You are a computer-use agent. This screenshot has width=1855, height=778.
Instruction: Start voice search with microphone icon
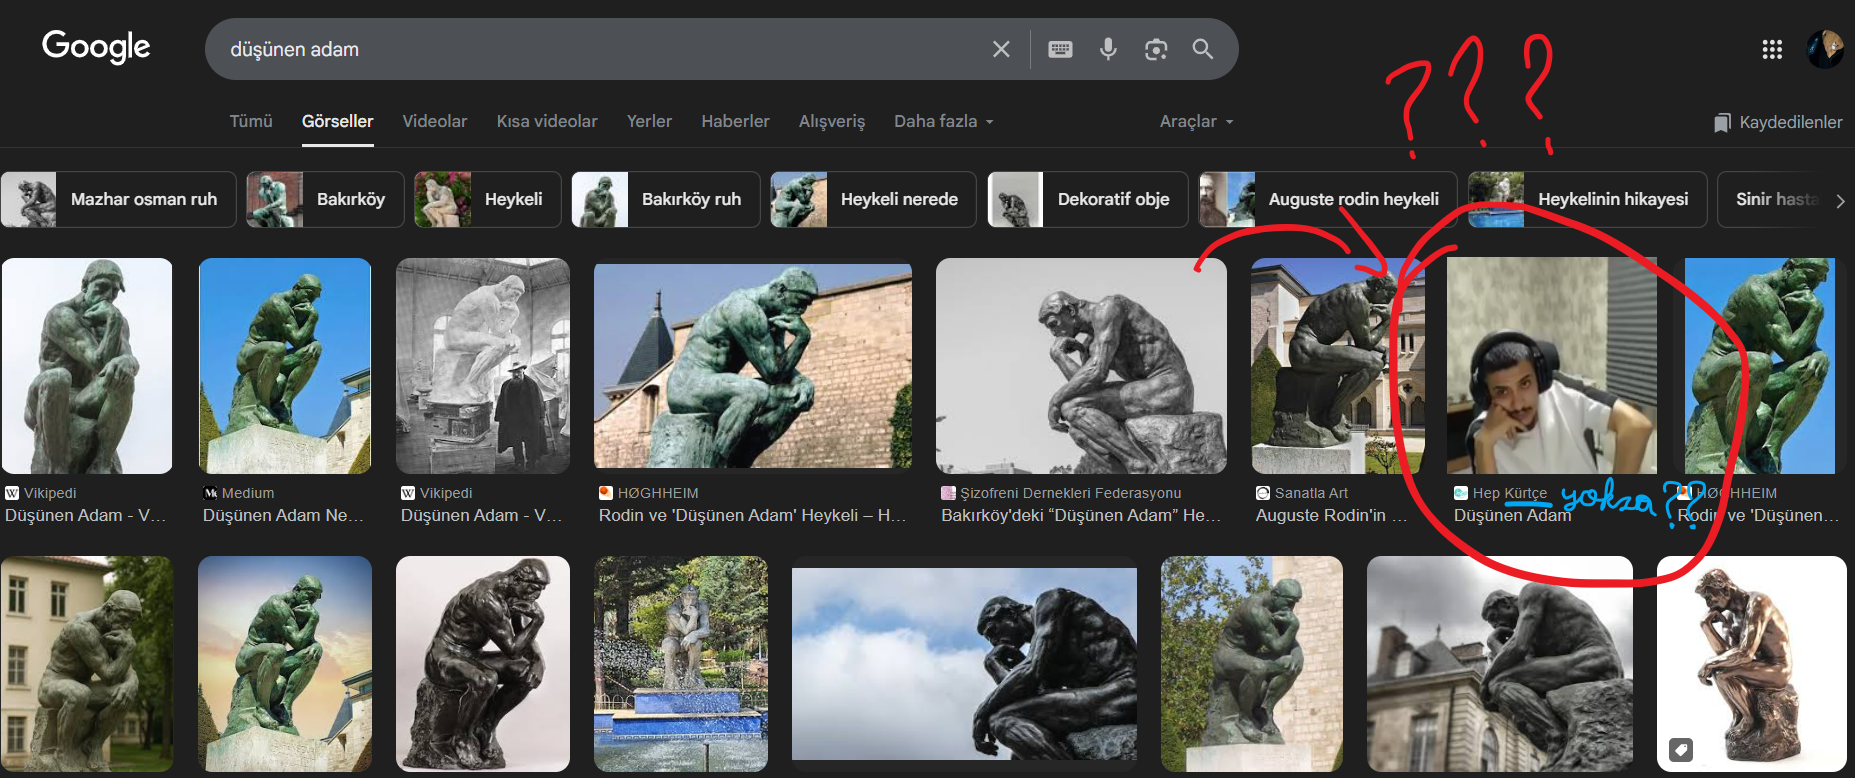tap(1108, 49)
